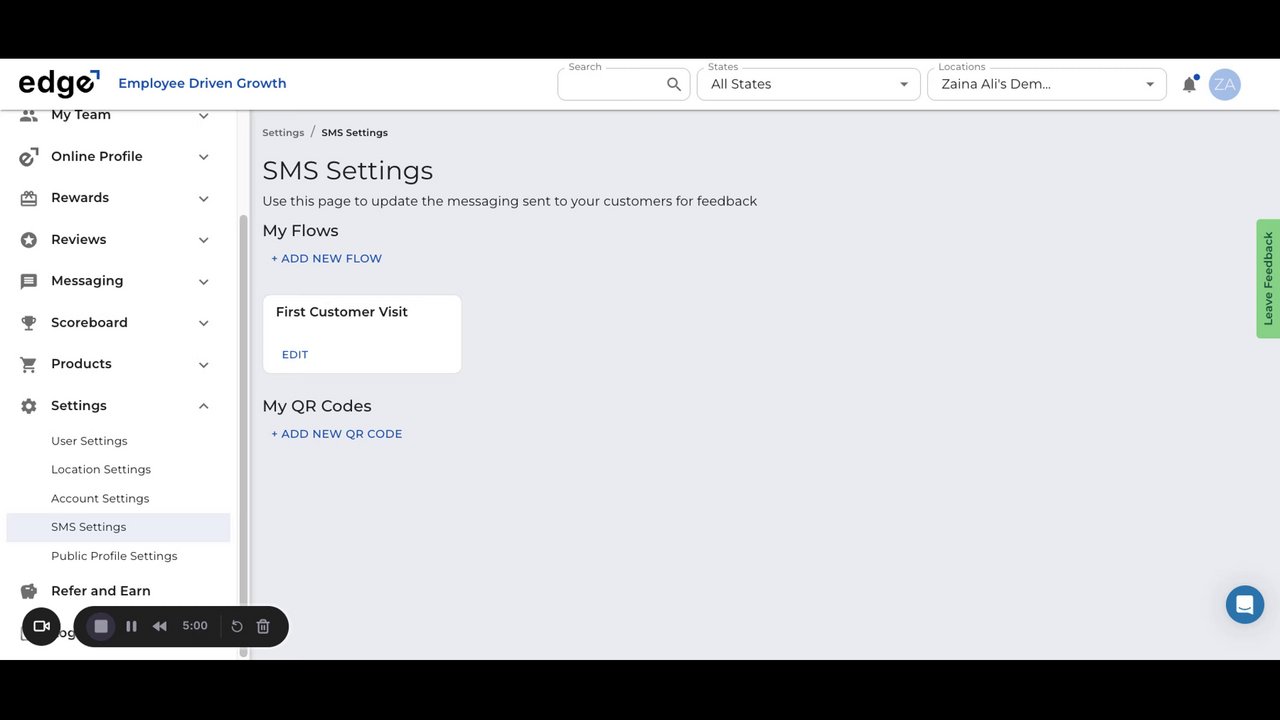This screenshot has height=720, width=1280.
Task: Open the ZA user avatar menu
Action: point(1224,85)
